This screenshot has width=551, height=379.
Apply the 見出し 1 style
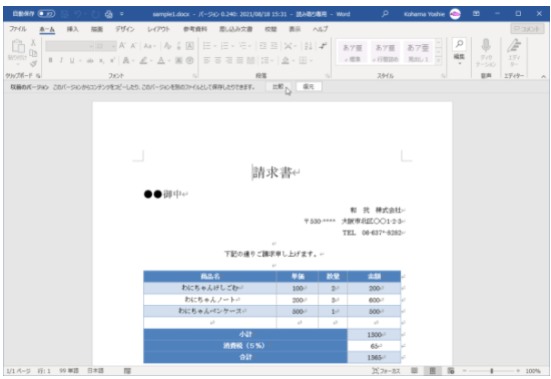pyautogui.click(x=418, y=52)
